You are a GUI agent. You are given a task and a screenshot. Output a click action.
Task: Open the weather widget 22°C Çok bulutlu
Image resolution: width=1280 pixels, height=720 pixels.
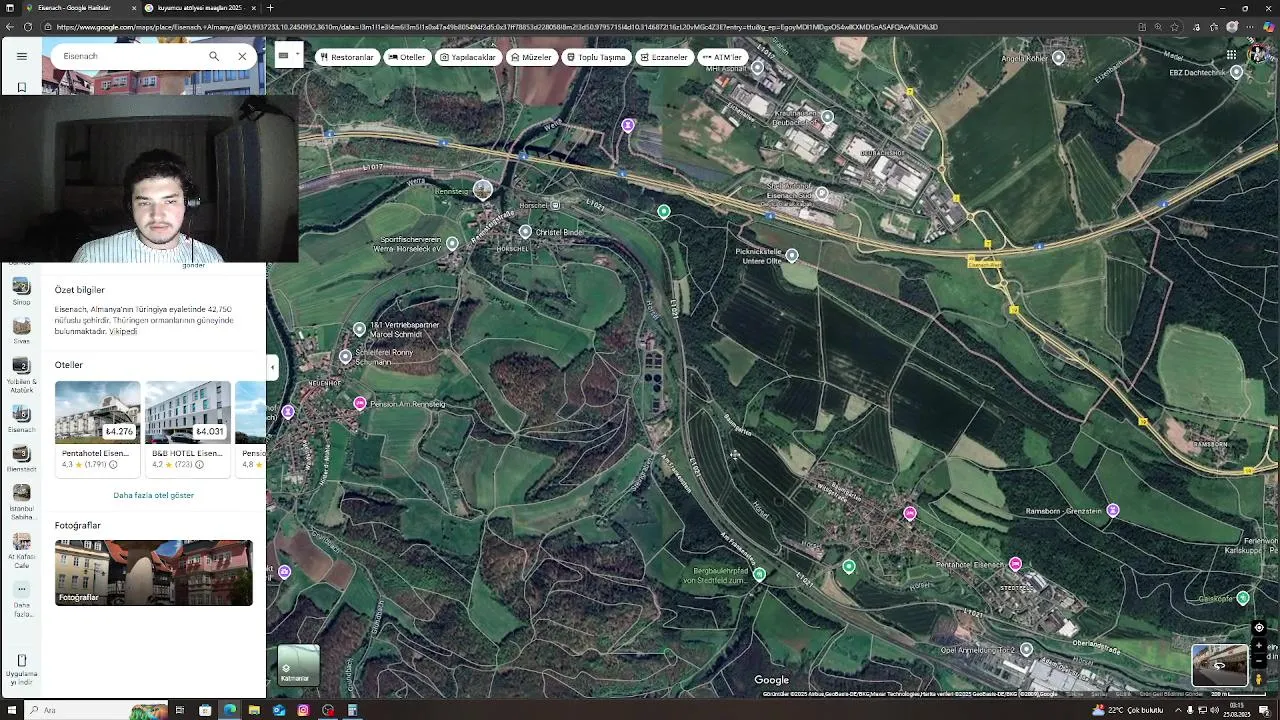(1128, 710)
